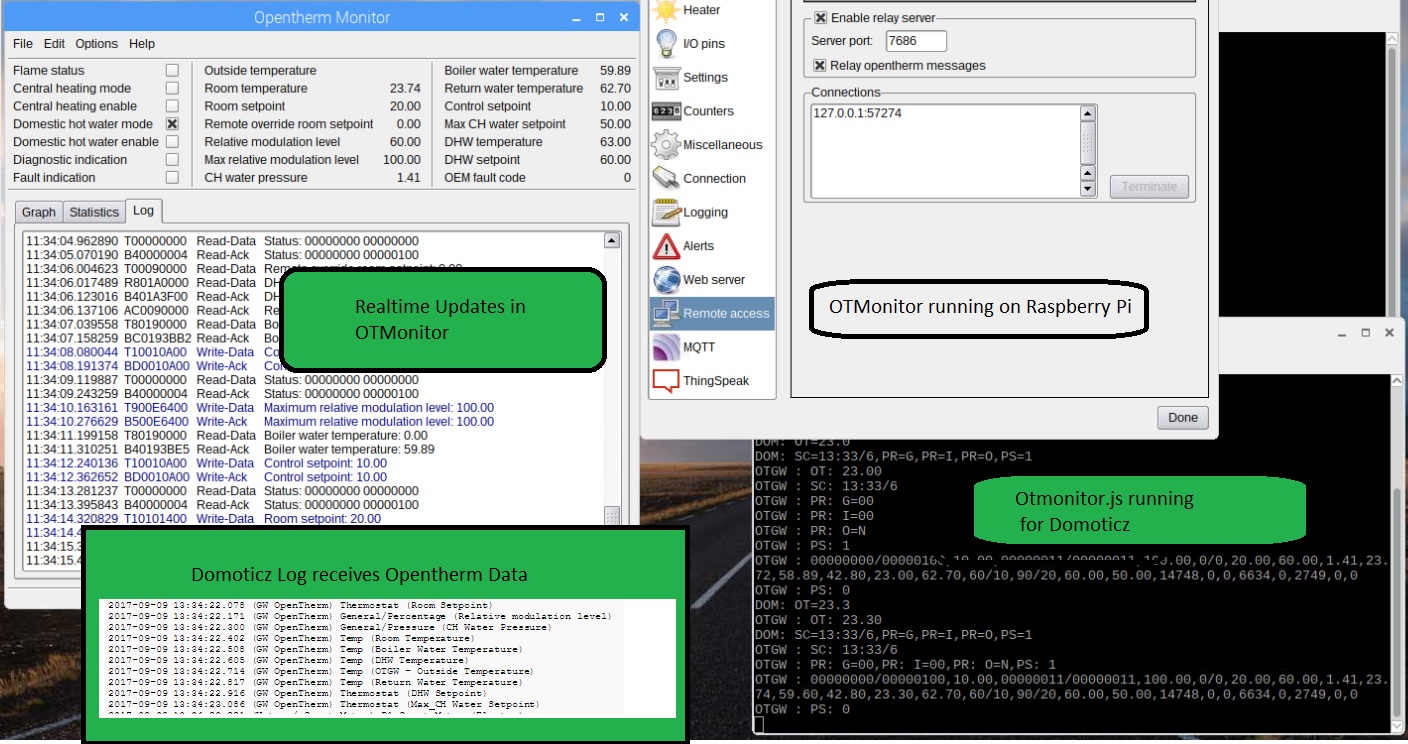The image size is (1408, 744).
Task: Select the log row timestamped 11:34:12.240136
Action: (x=313, y=464)
